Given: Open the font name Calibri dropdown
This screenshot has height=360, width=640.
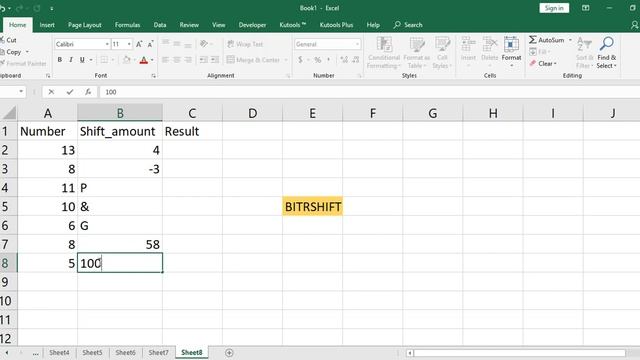Looking at the screenshot, I should (107, 44).
